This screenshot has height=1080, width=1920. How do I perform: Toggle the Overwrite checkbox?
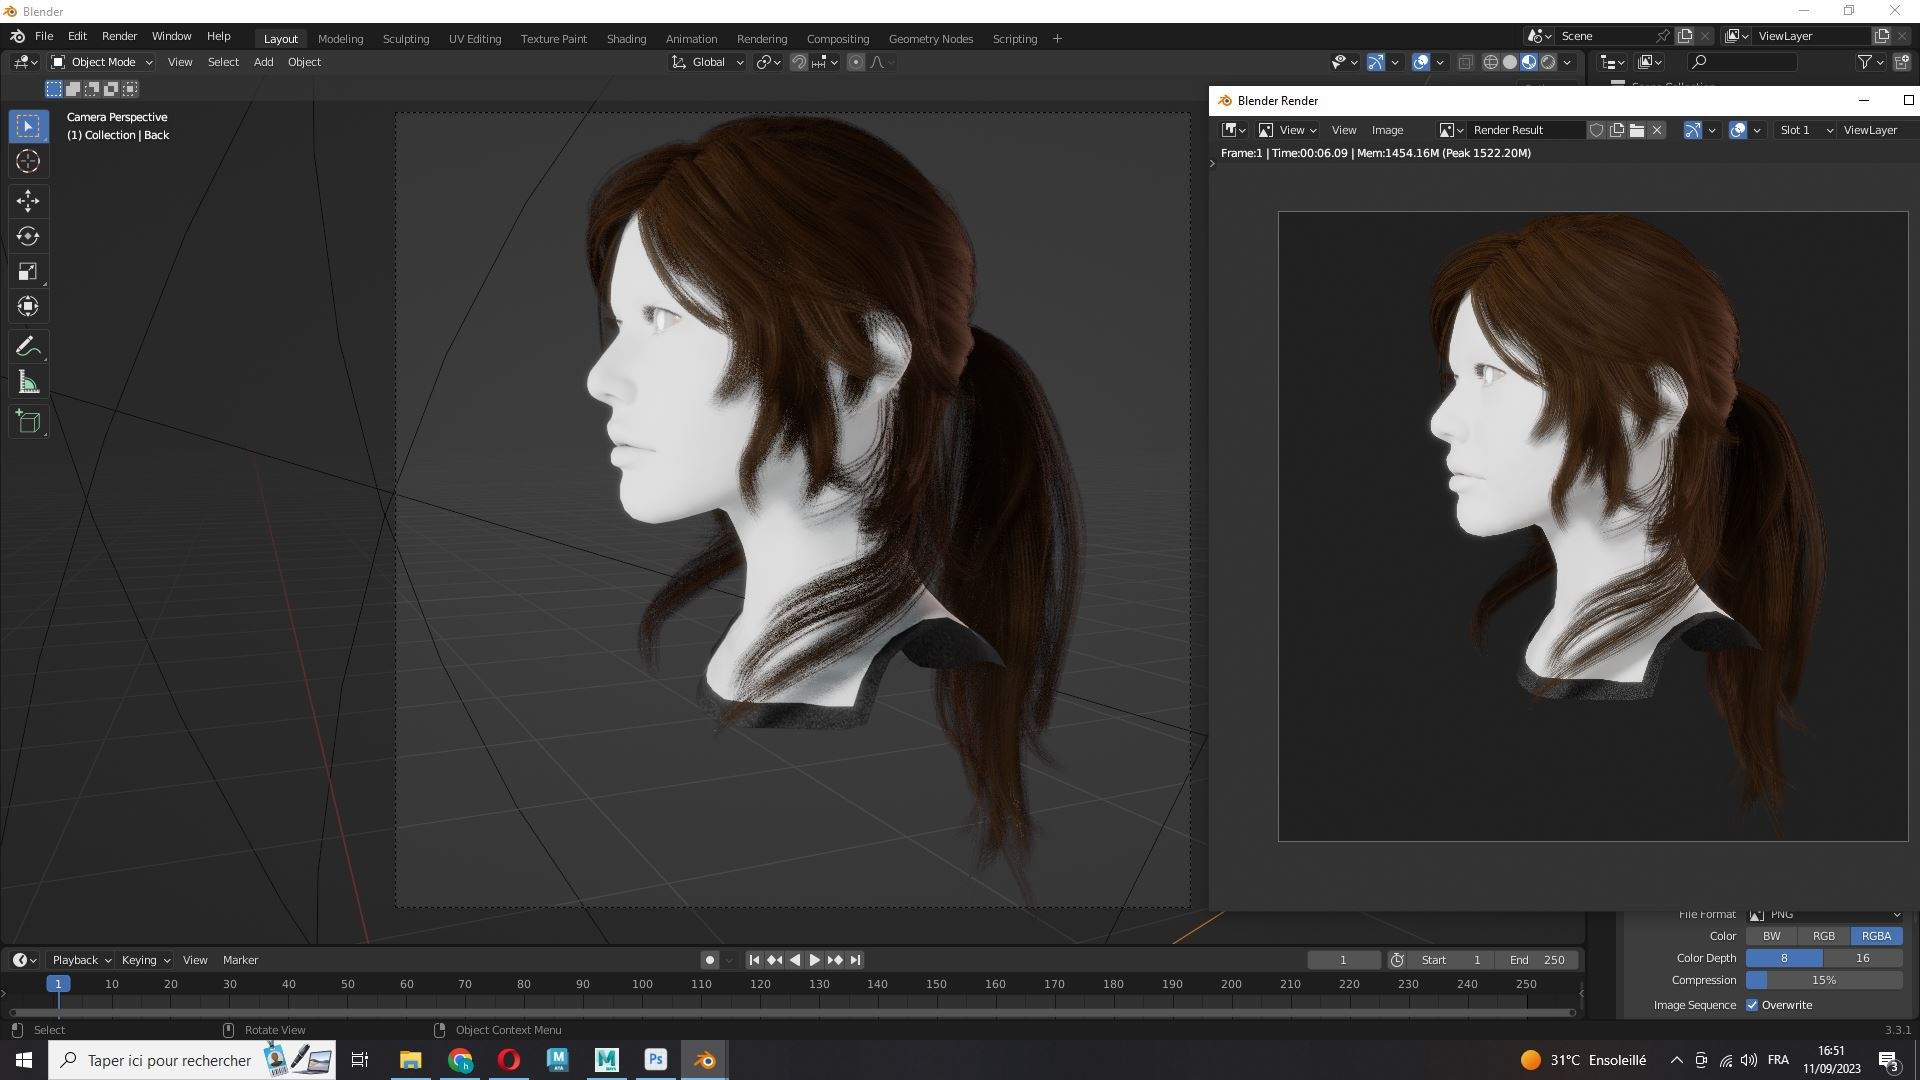point(1752,1005)
